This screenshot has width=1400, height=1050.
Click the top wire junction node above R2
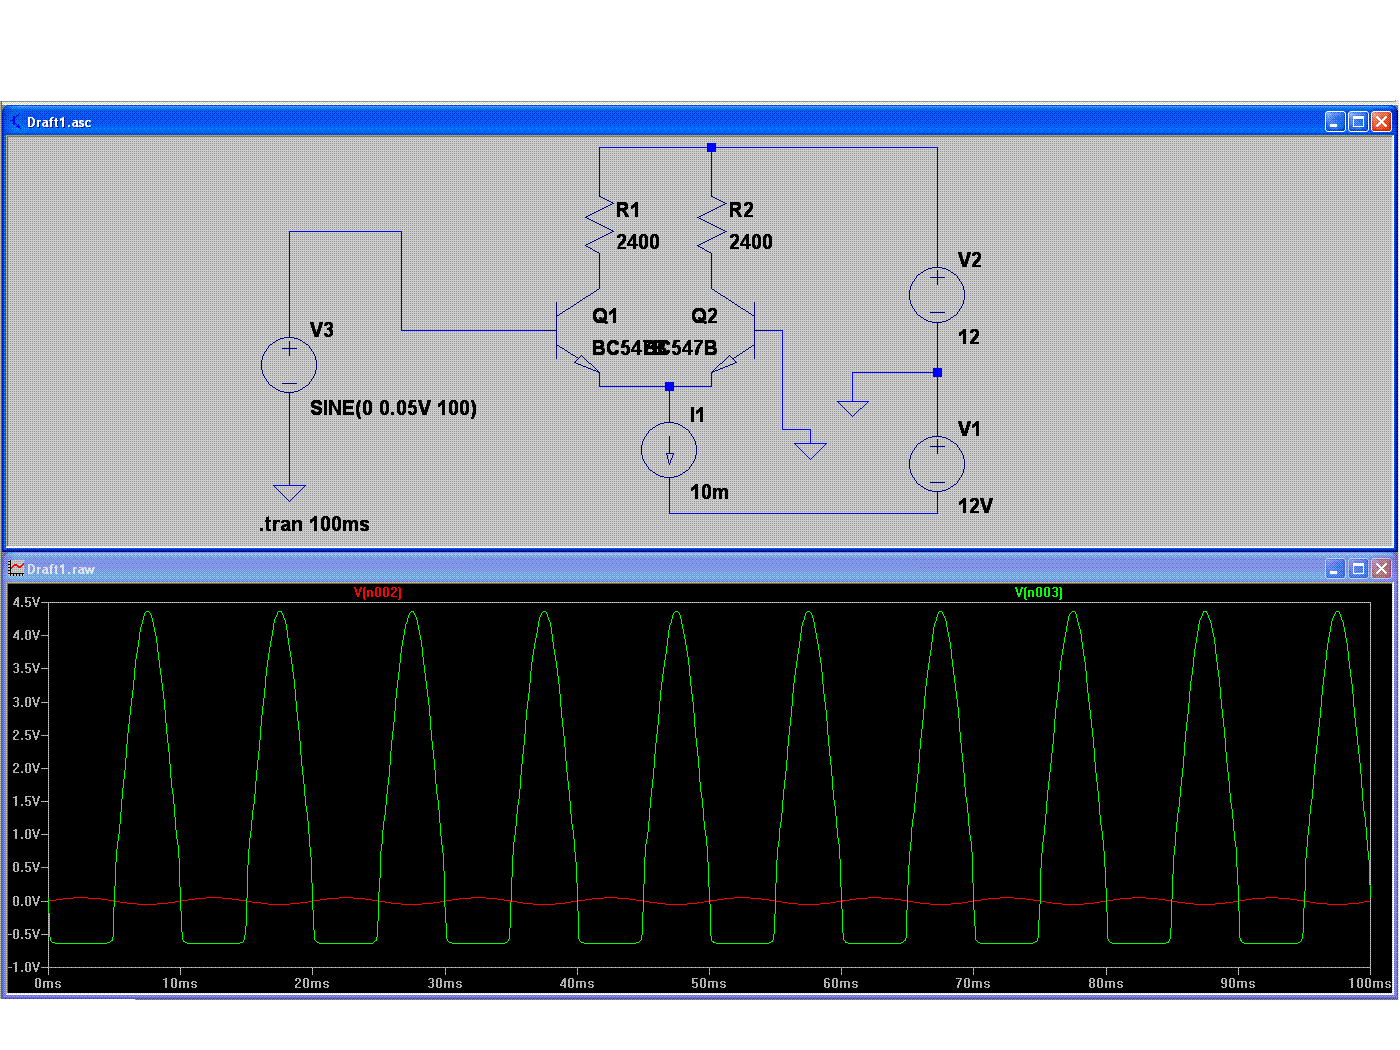pyautogui.click(x=711, y=147)
